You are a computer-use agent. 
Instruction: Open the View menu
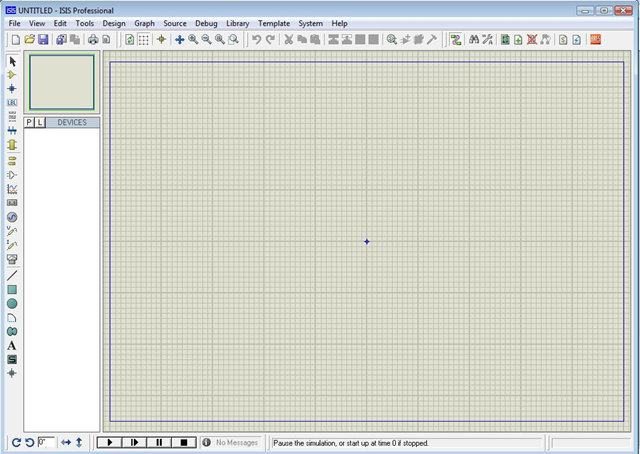click(37, 23)
